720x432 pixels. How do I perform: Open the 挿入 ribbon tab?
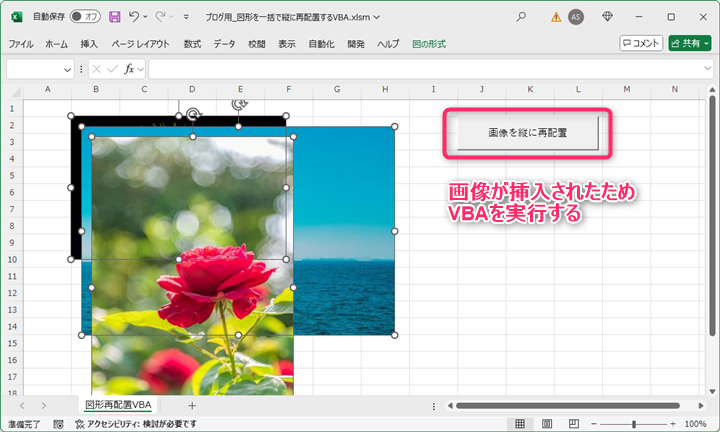(89, 44)
